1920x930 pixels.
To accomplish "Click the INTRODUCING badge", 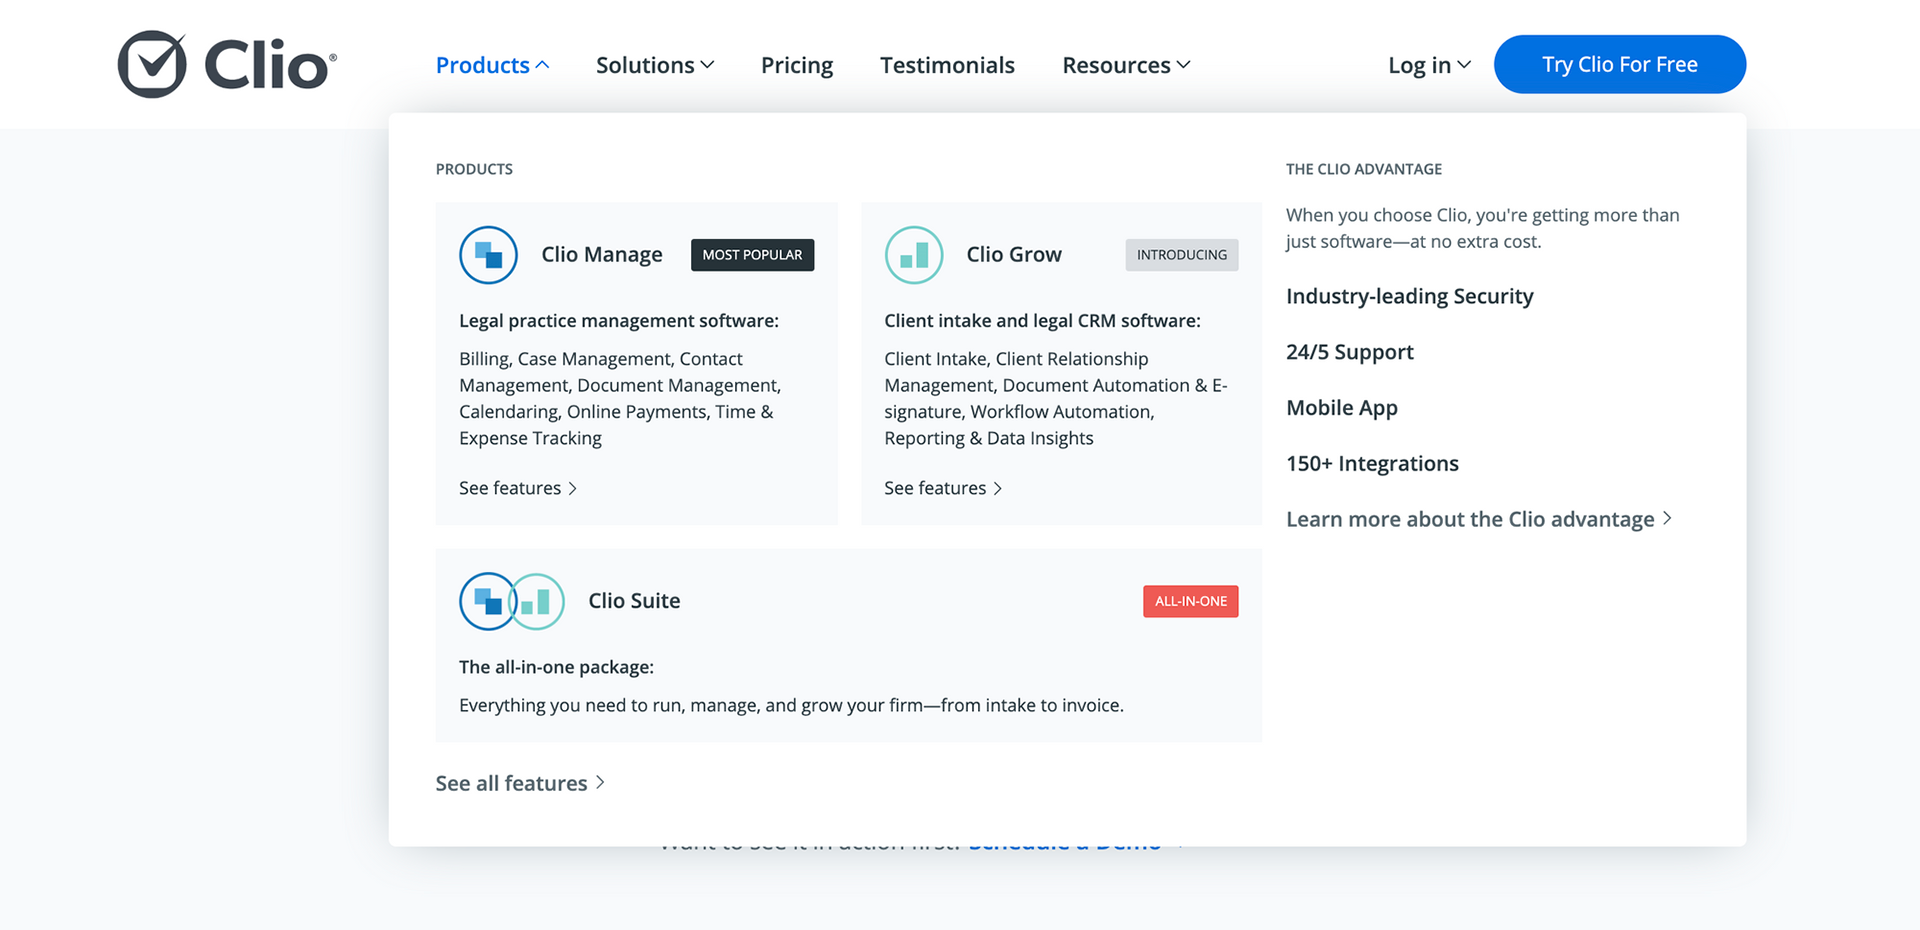I will coord(1182,255).
